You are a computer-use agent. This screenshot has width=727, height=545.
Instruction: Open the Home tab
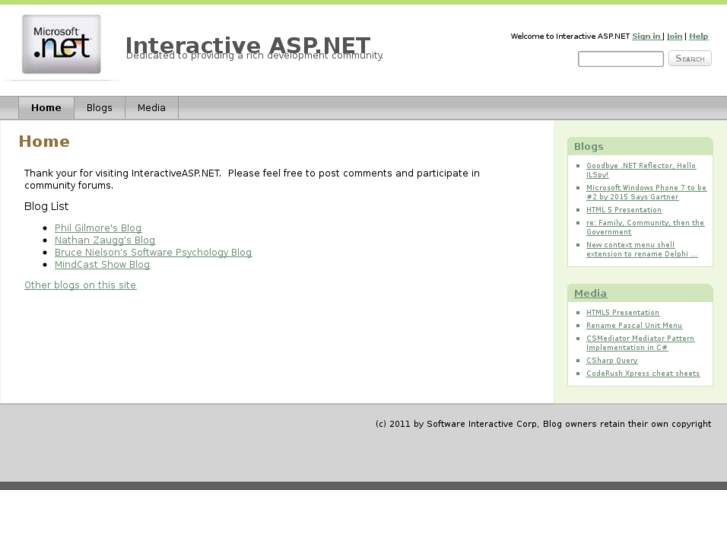point(46,108)
